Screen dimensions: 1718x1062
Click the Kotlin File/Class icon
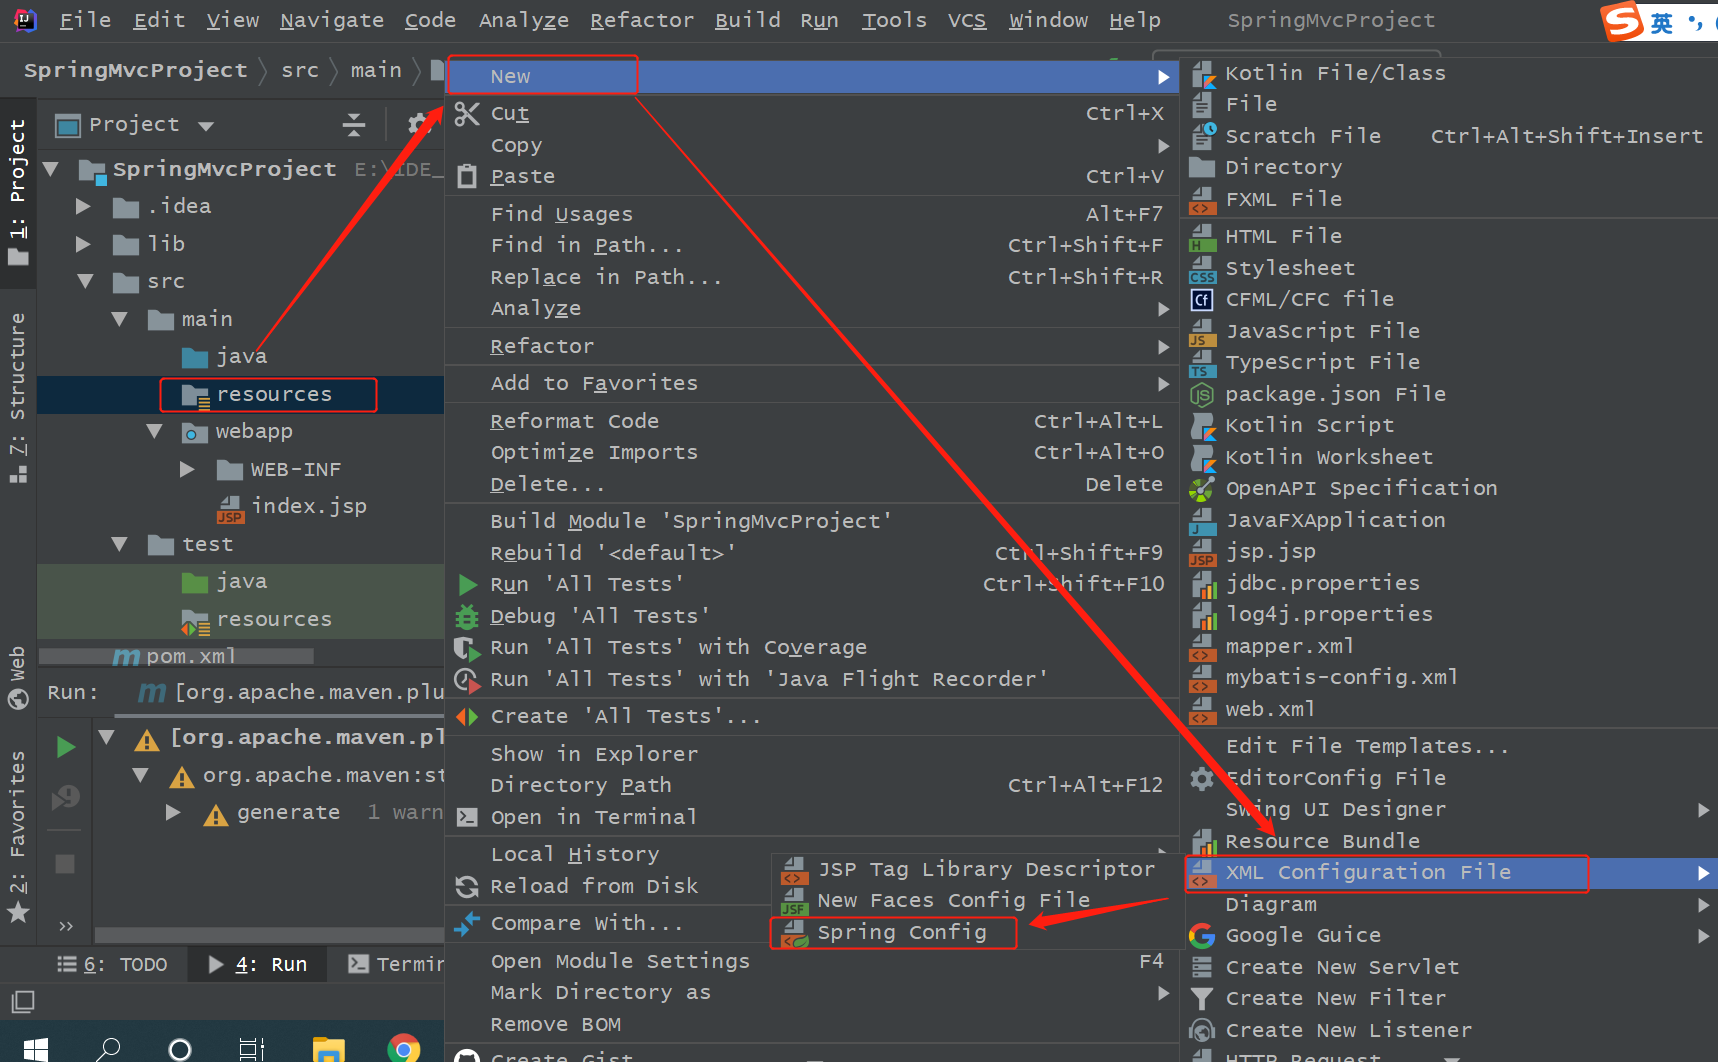(x=1203, y=74)
